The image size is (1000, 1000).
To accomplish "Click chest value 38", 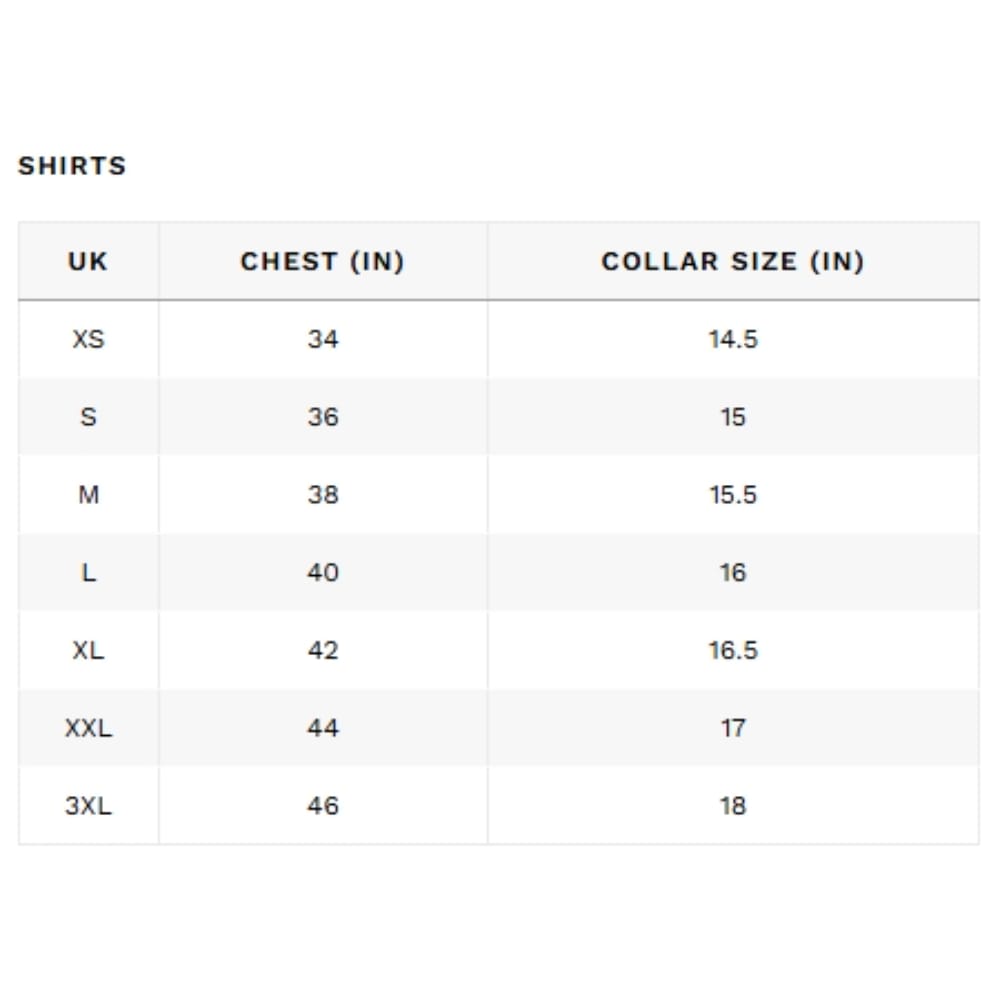I will pos(323,495).
